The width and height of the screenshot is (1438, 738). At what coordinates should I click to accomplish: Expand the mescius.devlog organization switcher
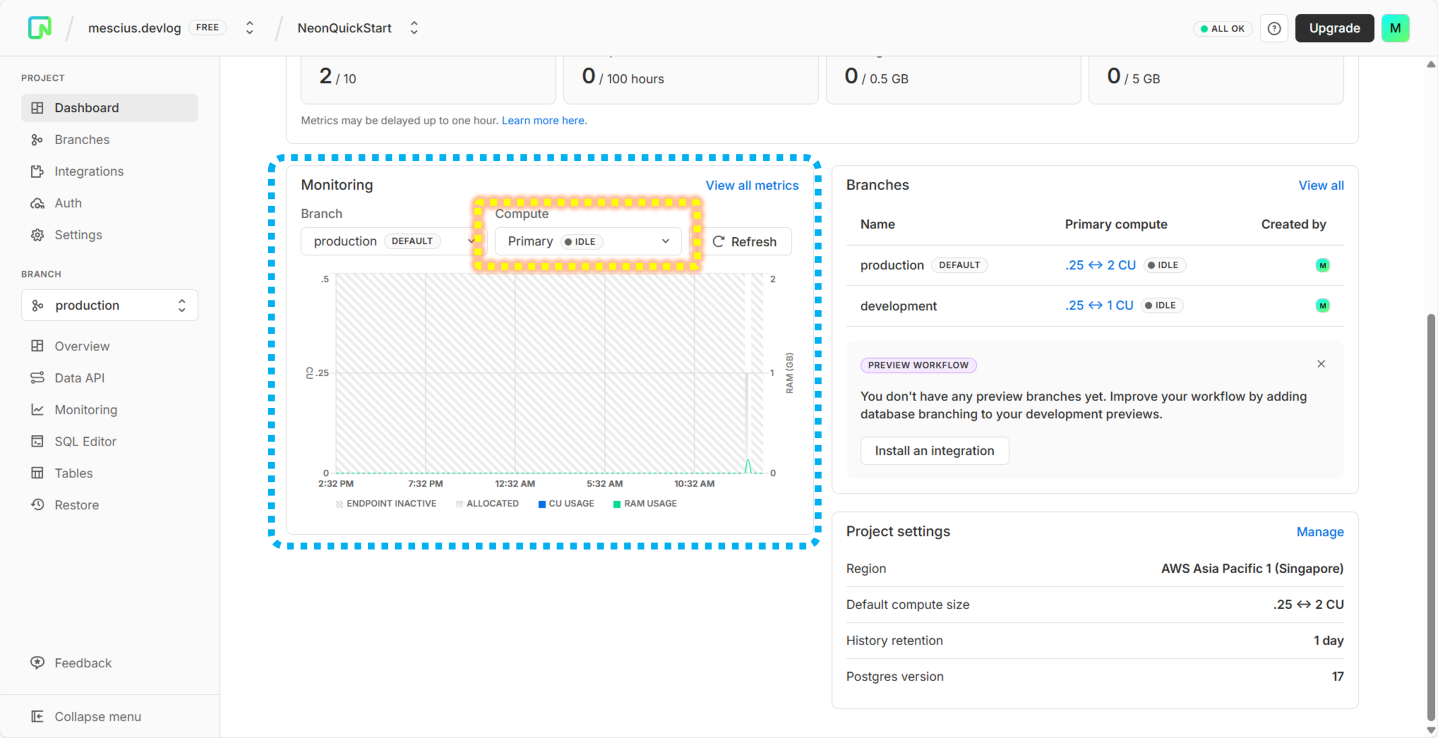pos(250,28)
